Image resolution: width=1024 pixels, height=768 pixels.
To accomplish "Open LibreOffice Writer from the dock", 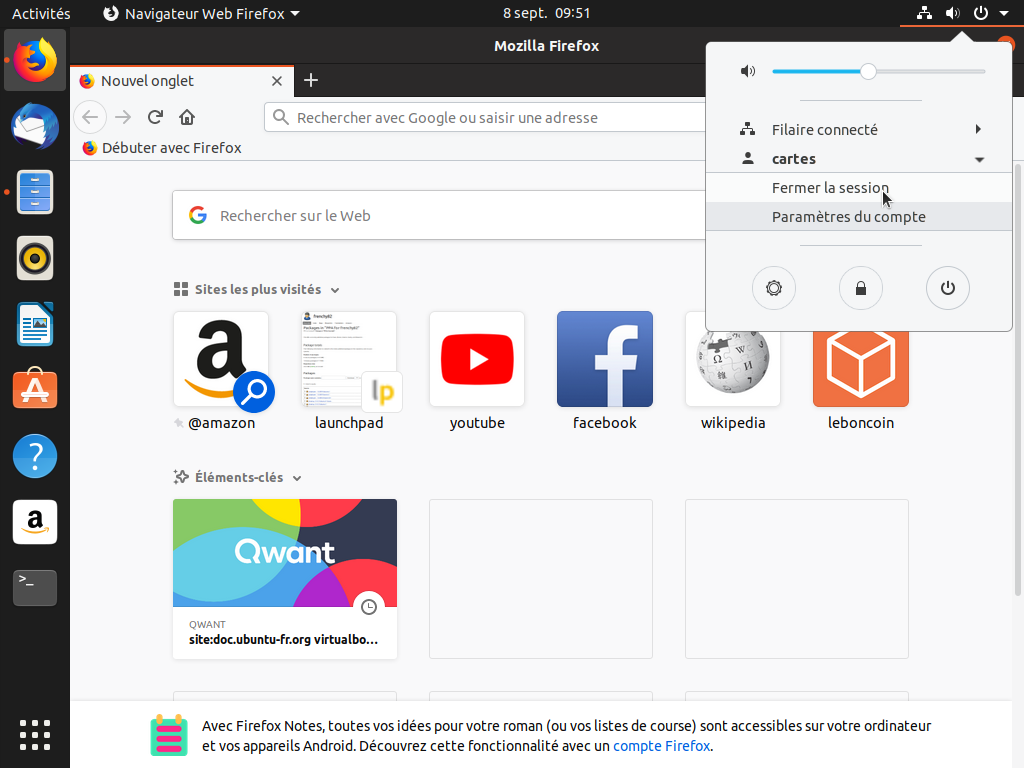I will tap(35, 324).
